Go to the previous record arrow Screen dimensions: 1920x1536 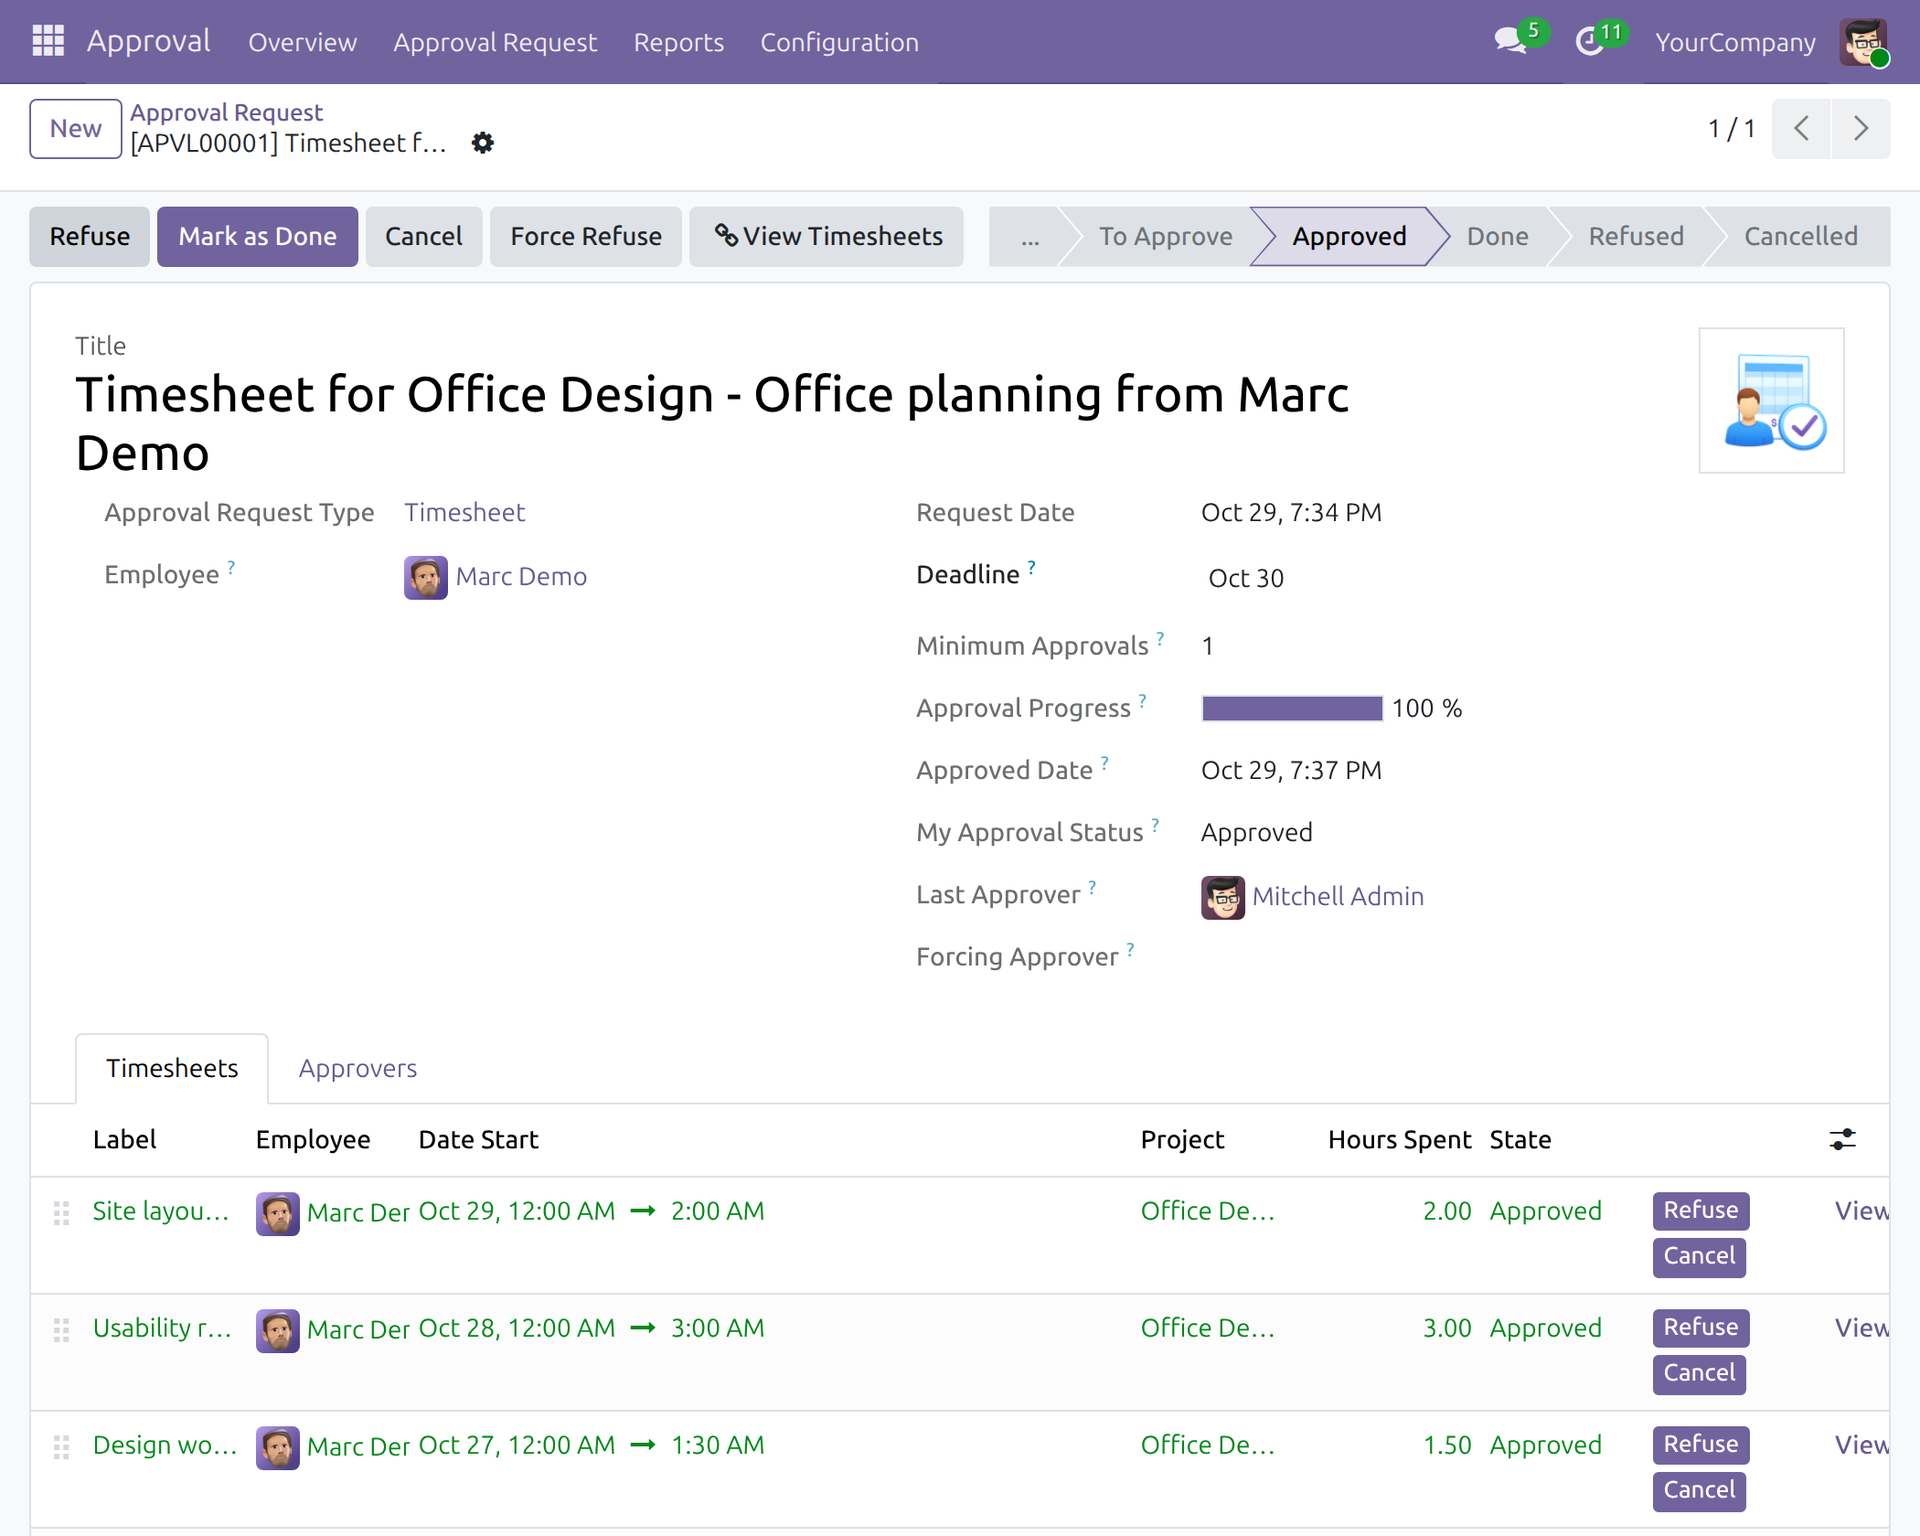click(x=1801, y=128)
